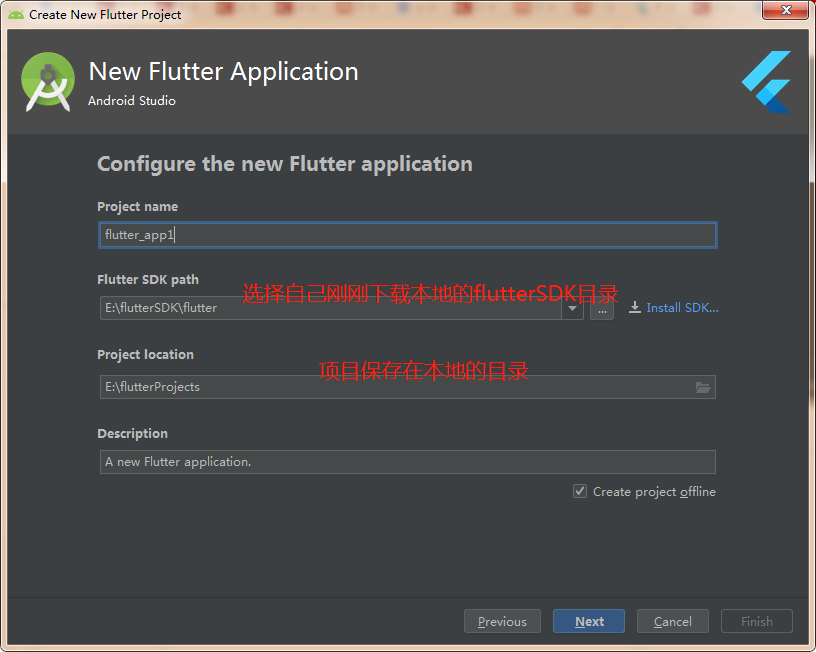This screenshot has height=652, width=816.
Task: Click the Android Studio logo icon
Action: [48, 82]
